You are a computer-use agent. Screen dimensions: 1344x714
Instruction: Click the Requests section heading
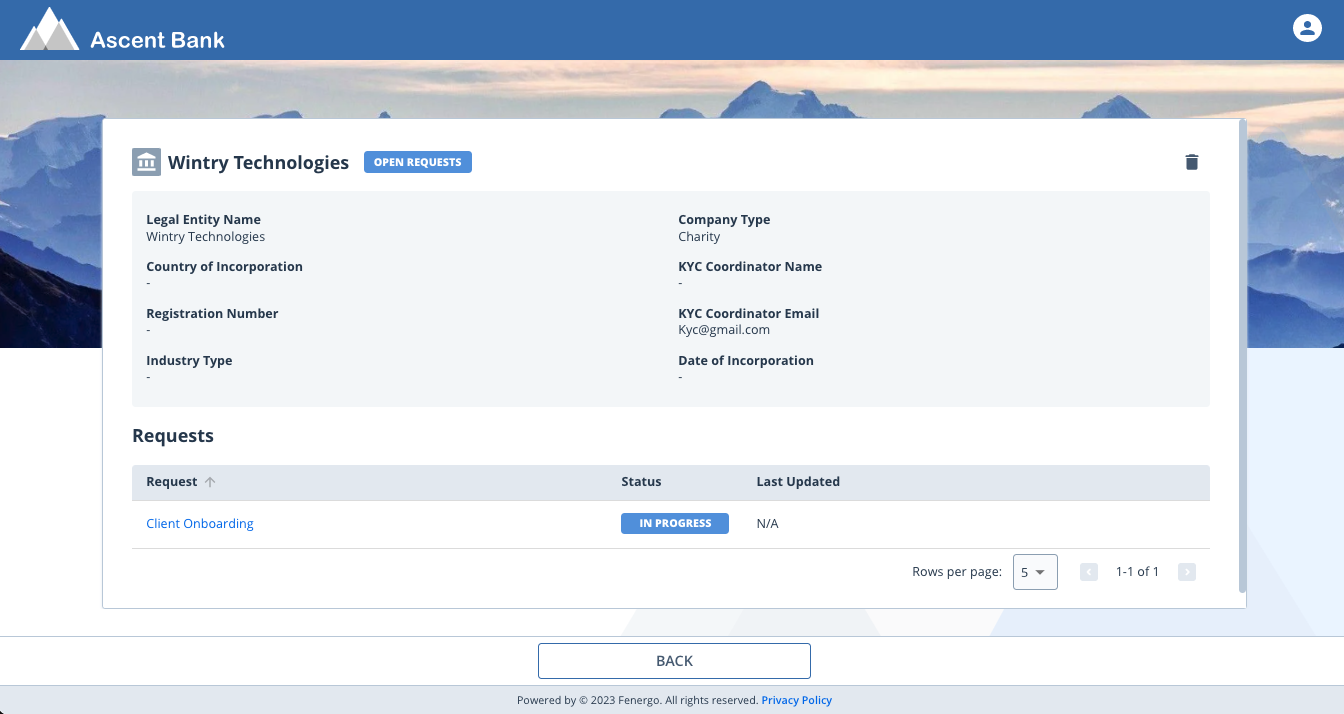click(x=173, y=435)
